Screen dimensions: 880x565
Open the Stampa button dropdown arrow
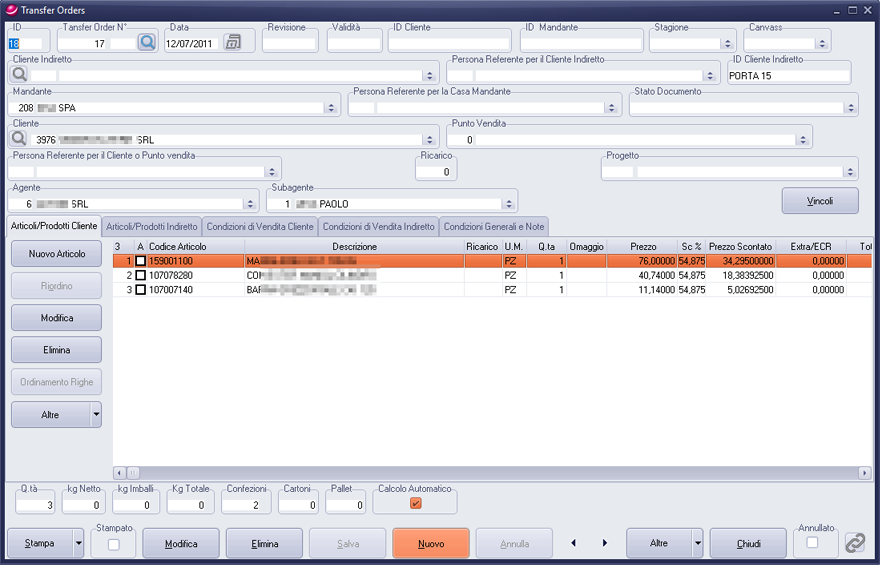click(x=78, y=543)
